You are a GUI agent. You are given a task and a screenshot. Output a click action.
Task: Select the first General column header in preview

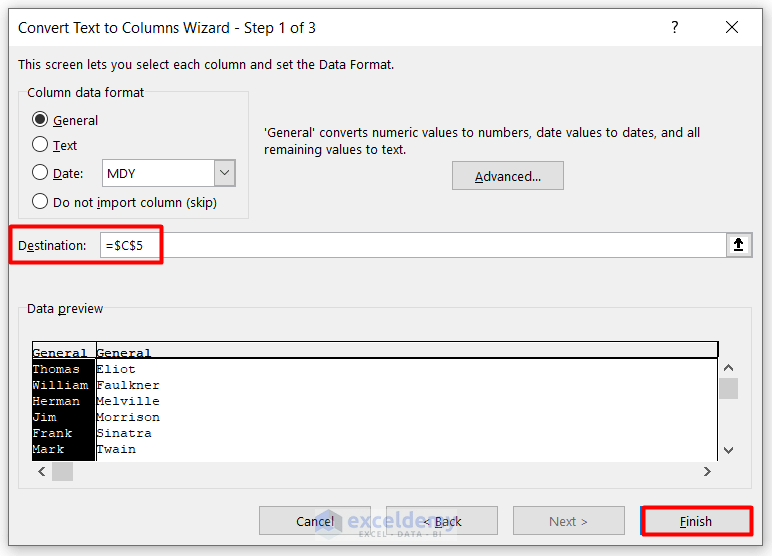[64, 352]
